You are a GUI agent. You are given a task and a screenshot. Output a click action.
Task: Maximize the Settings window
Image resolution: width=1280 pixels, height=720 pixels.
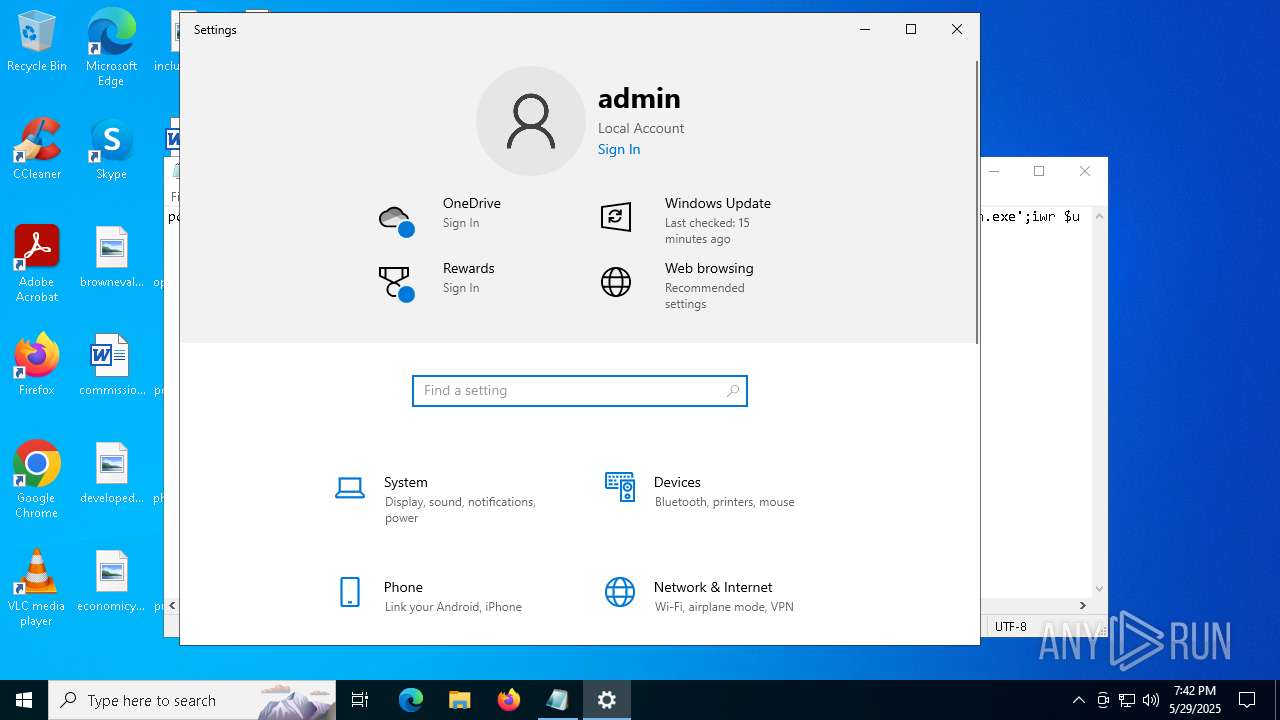tap(911, 29)
